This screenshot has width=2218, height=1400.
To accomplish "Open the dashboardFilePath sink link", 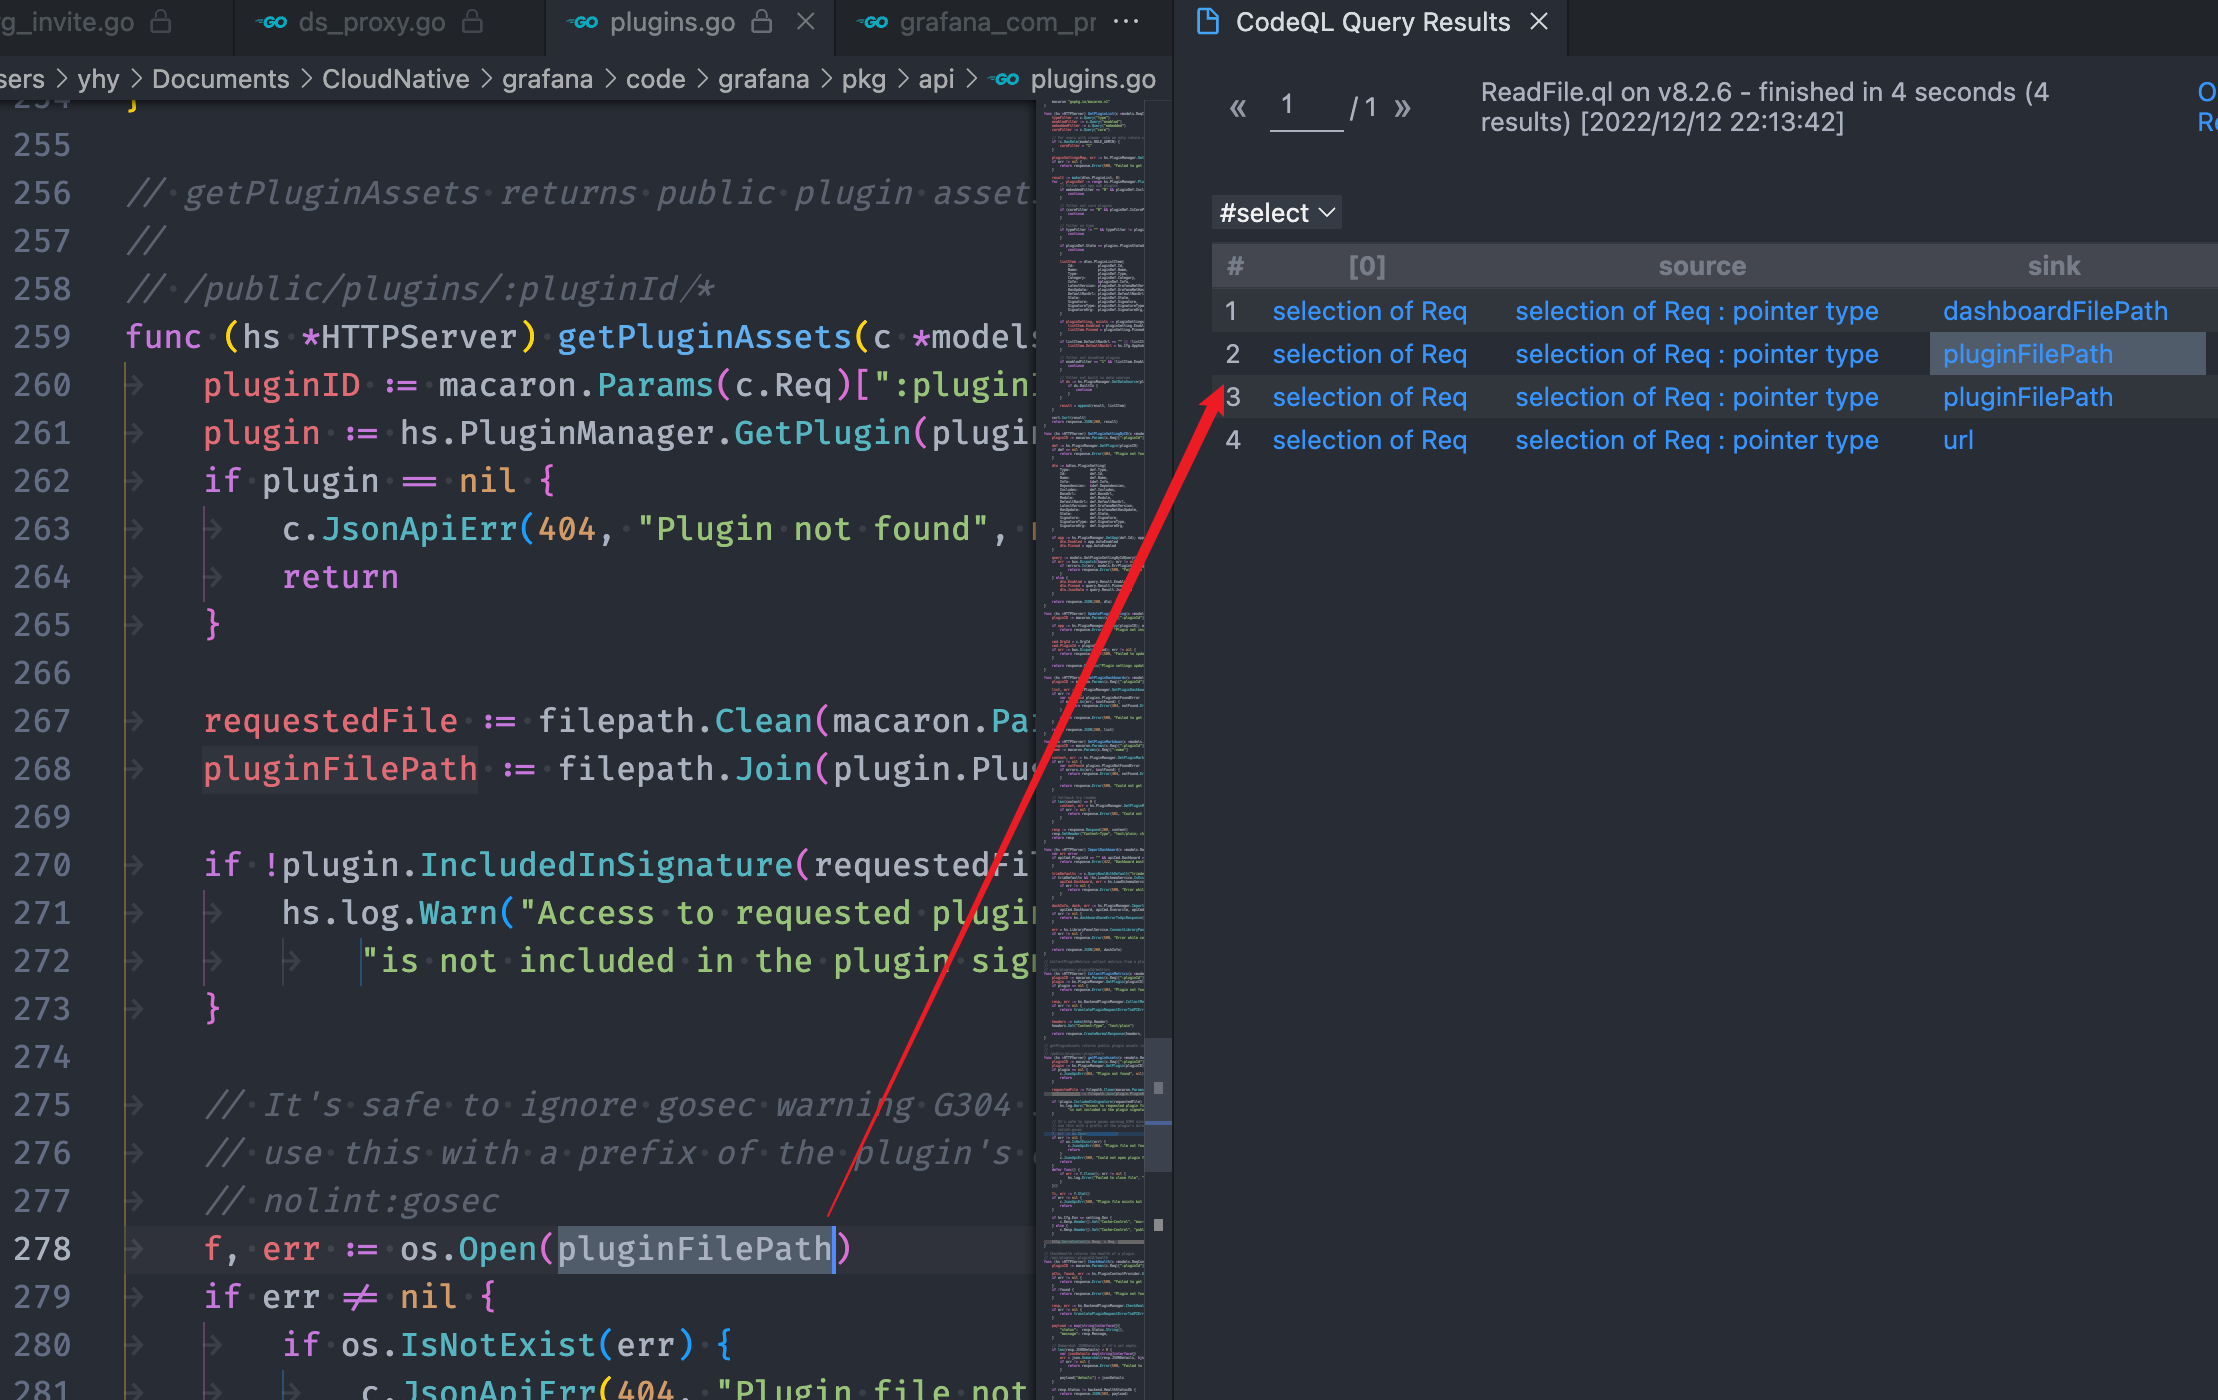I will pos(2055,311).
